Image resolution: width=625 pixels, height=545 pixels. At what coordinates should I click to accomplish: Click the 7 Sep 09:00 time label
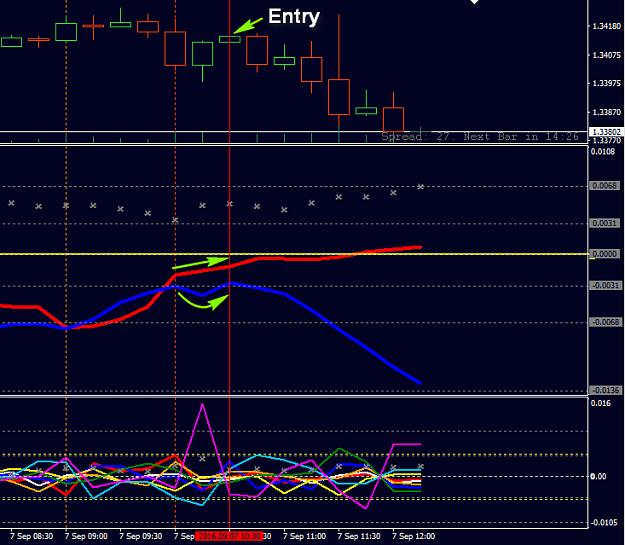(x=86, y=536)
